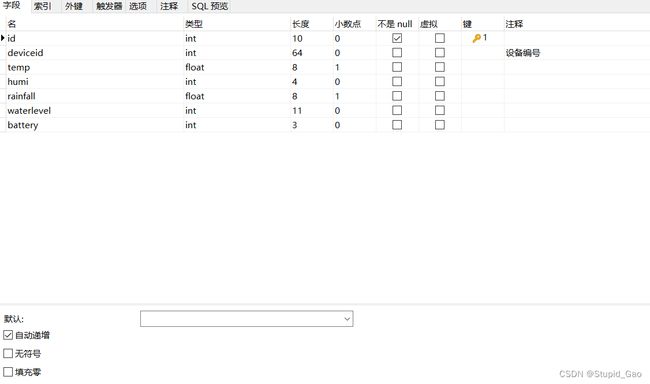650x384 pixels.
Task: Check 不是 null for the temp field
Action: pos(397,67)
